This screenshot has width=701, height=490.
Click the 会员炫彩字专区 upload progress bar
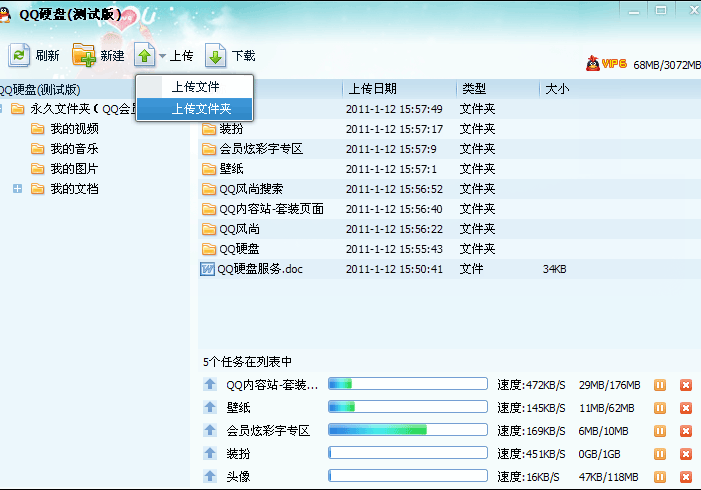408,430
